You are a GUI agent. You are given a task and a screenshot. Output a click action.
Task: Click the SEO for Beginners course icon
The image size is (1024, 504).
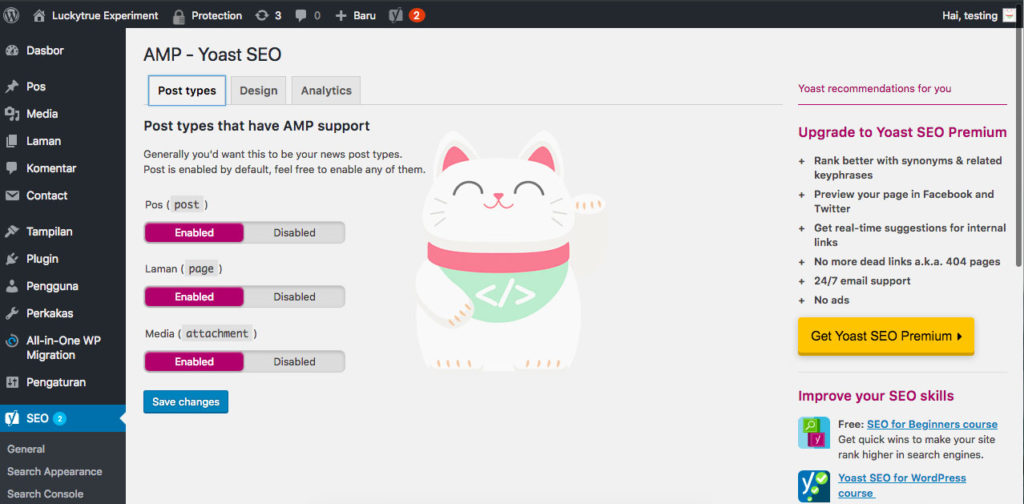coord(814,433)
